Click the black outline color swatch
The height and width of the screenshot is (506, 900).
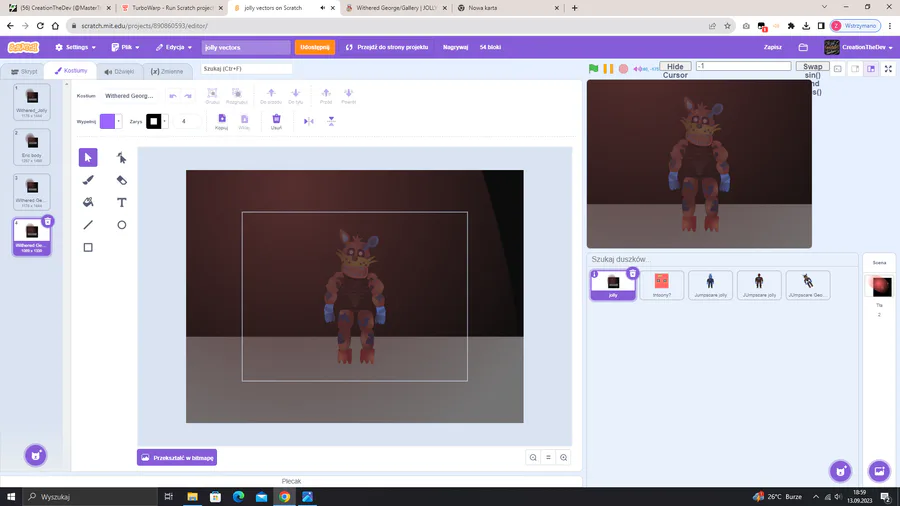(x=153, y=121)
